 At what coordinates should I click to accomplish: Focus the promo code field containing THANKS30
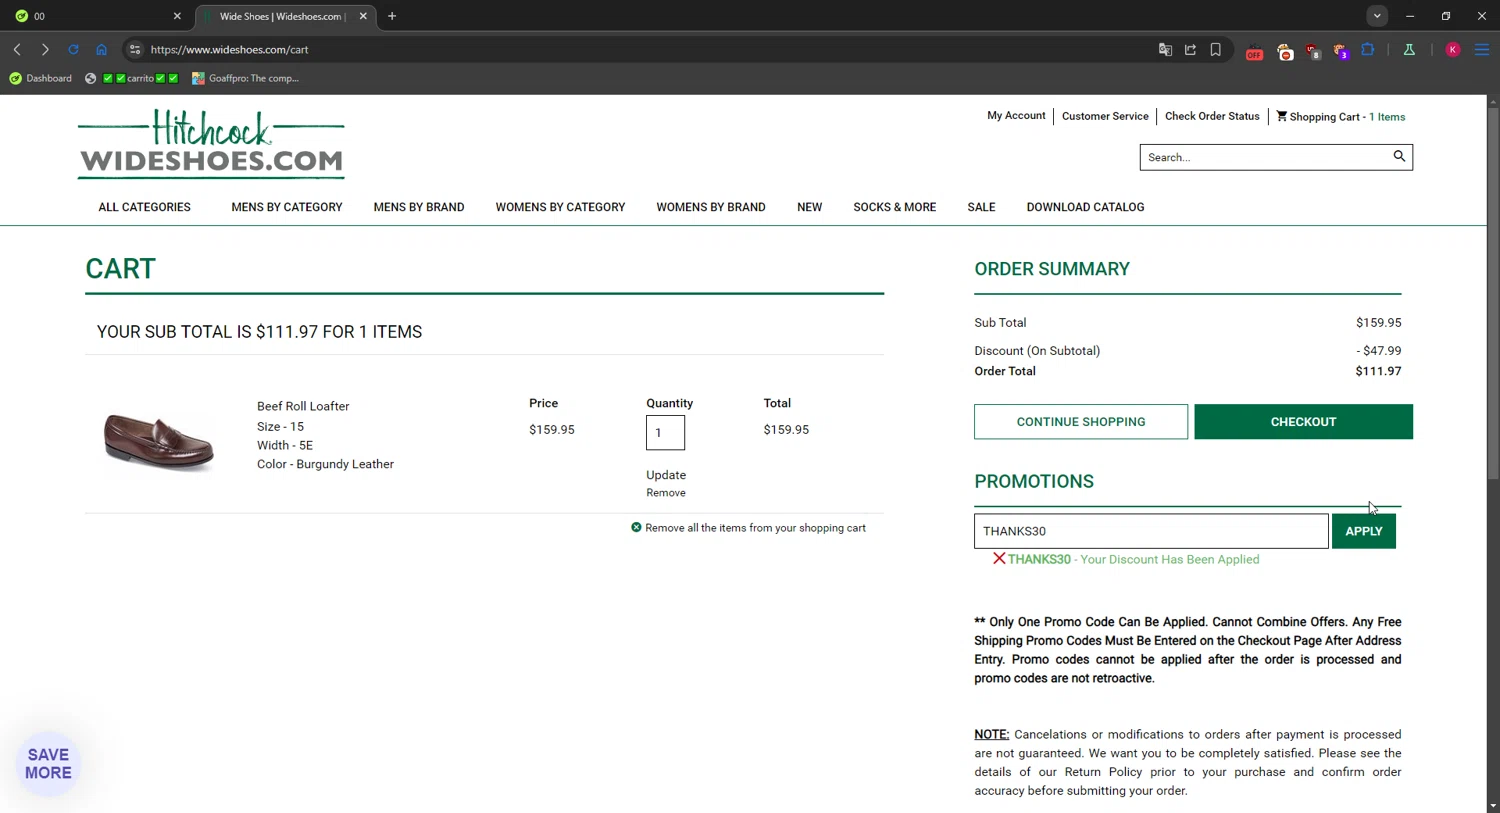[x=1151, y=531]
